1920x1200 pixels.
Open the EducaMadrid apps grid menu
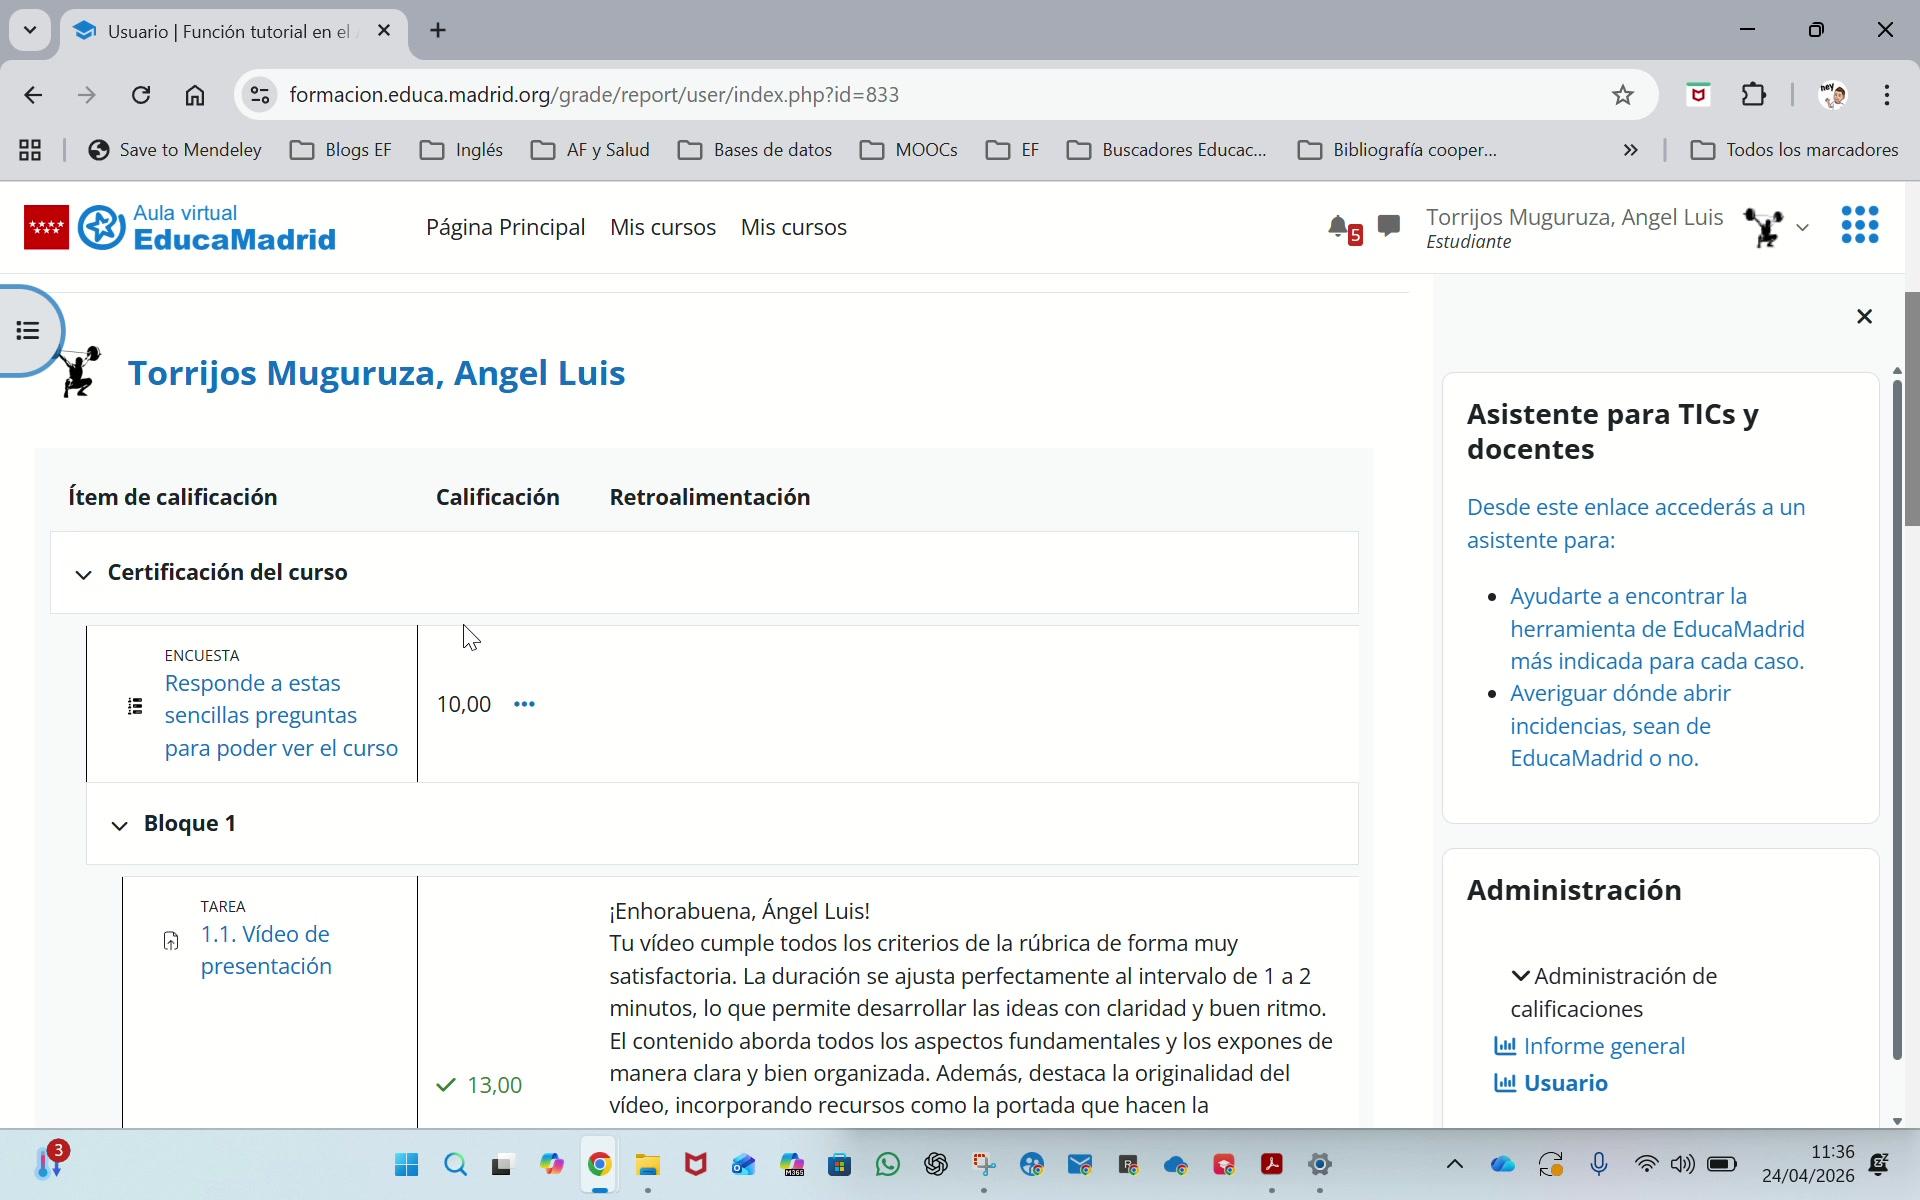[1859, 226]
